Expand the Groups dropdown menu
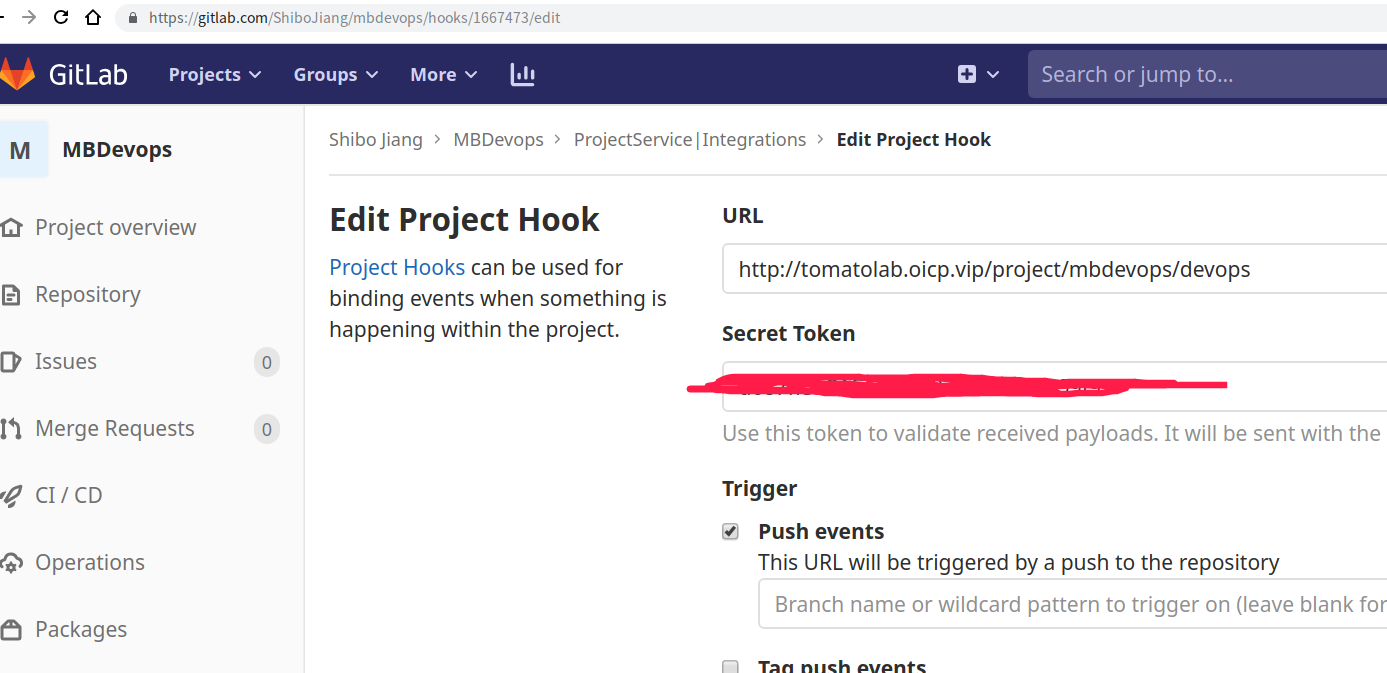Viewport: 1387px width, 673px height. tap(336, 74)
